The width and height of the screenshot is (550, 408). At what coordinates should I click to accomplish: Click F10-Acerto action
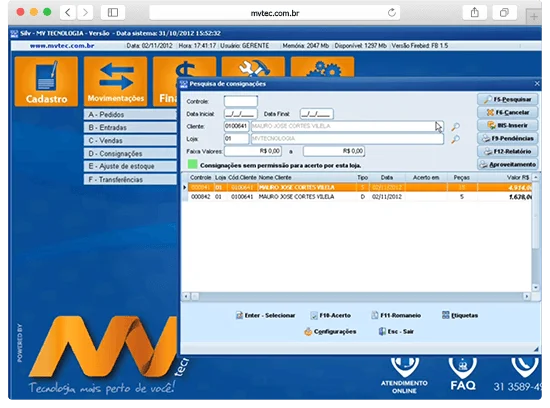(330, 315)
